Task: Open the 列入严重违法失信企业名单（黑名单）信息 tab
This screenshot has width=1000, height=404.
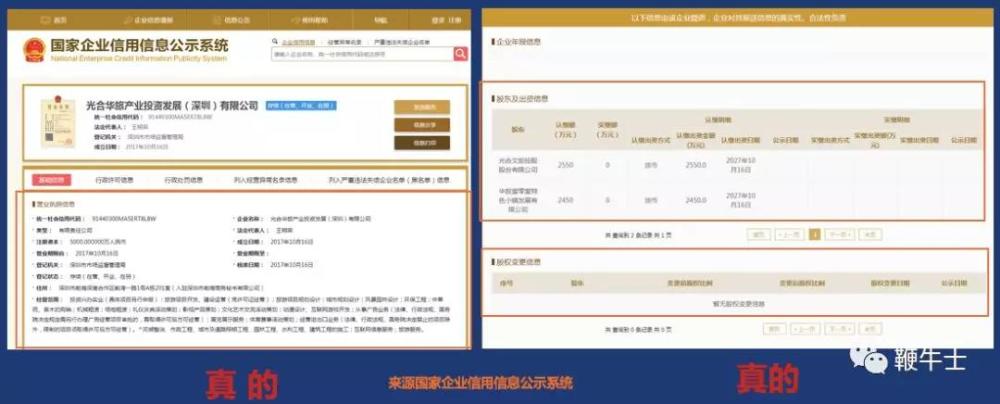Action: tap(389, 180)
